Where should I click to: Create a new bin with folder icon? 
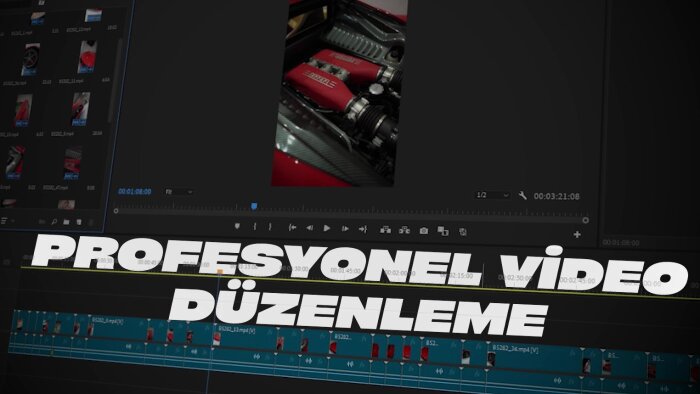click(66, 222)
